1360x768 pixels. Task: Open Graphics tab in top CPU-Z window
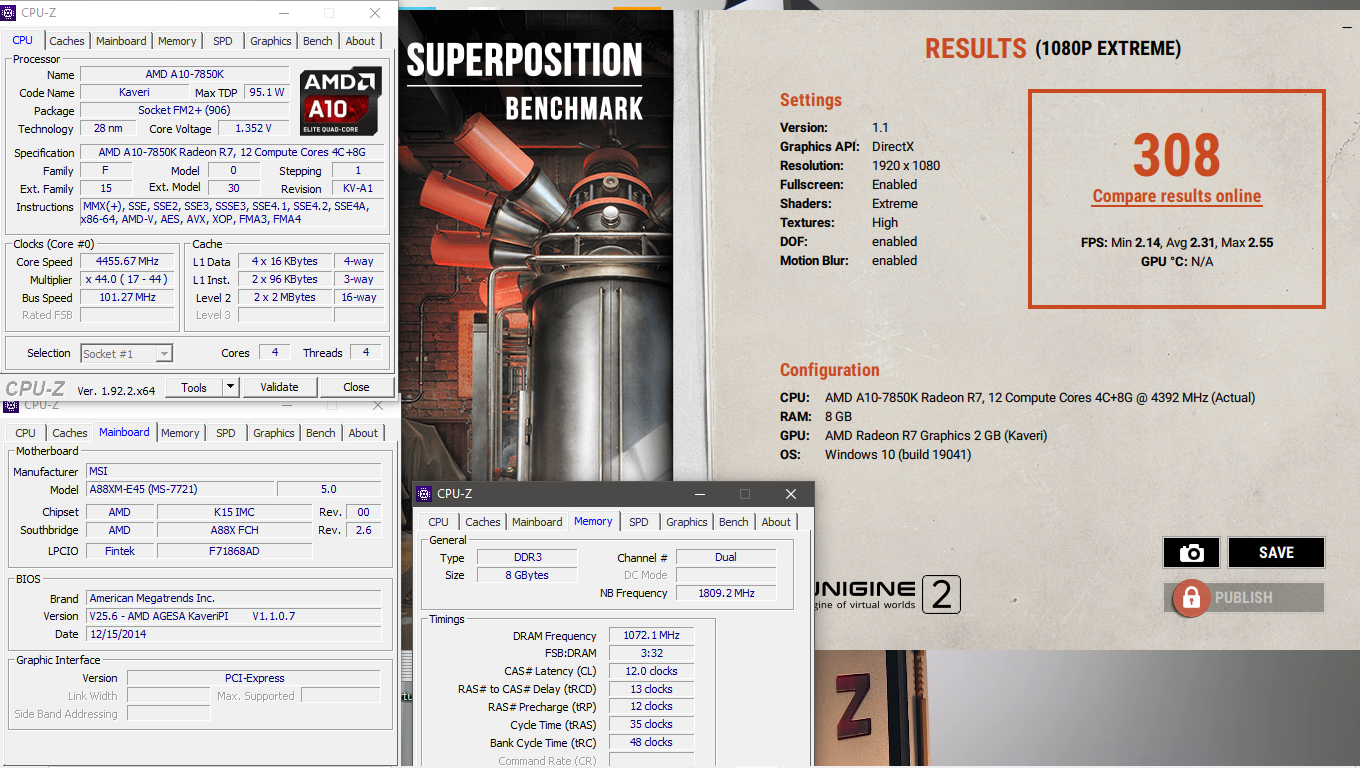pos(271,41)
